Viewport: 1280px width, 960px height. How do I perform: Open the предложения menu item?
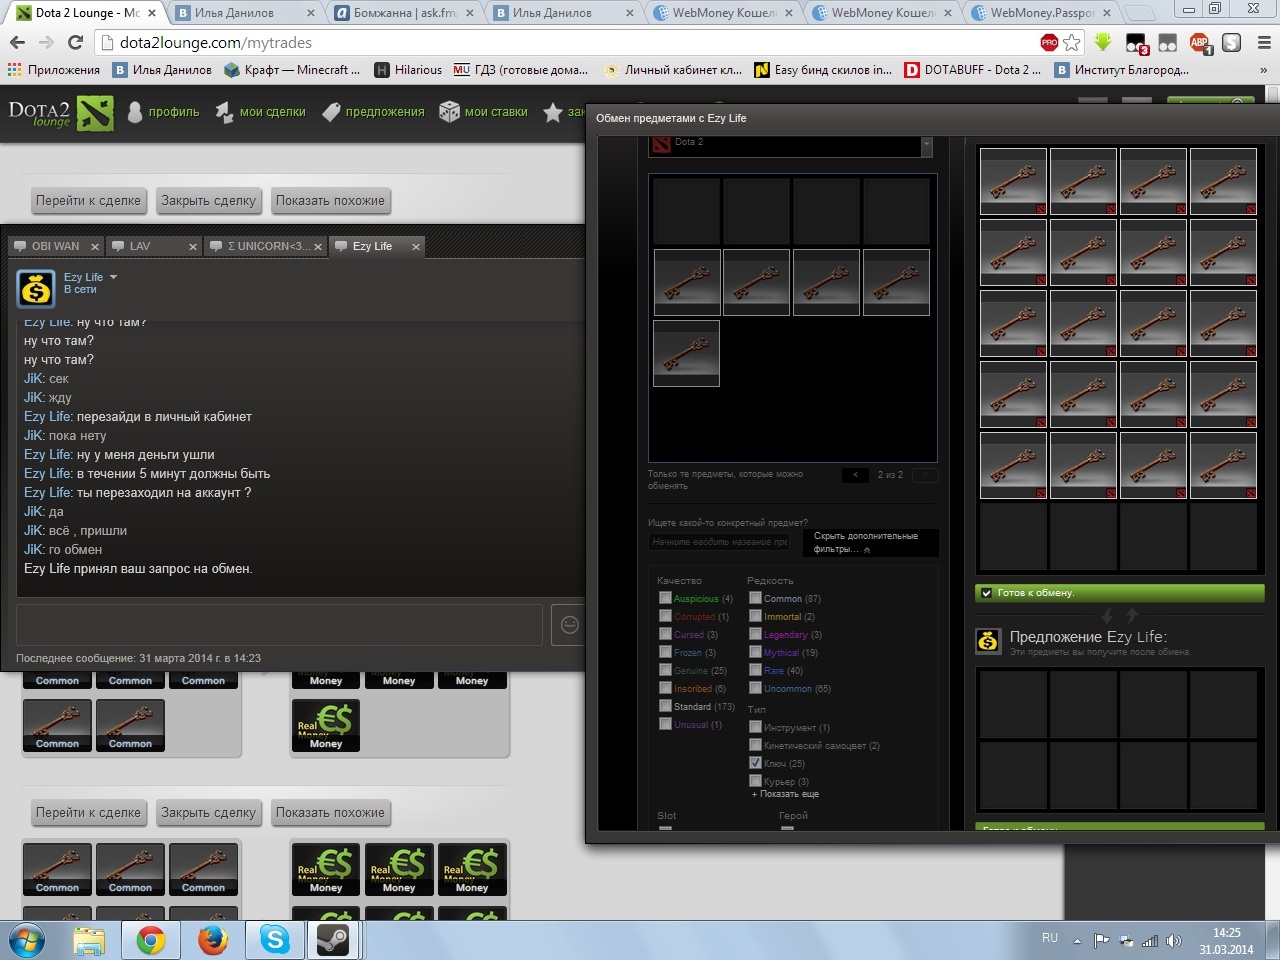coord(374,112)
